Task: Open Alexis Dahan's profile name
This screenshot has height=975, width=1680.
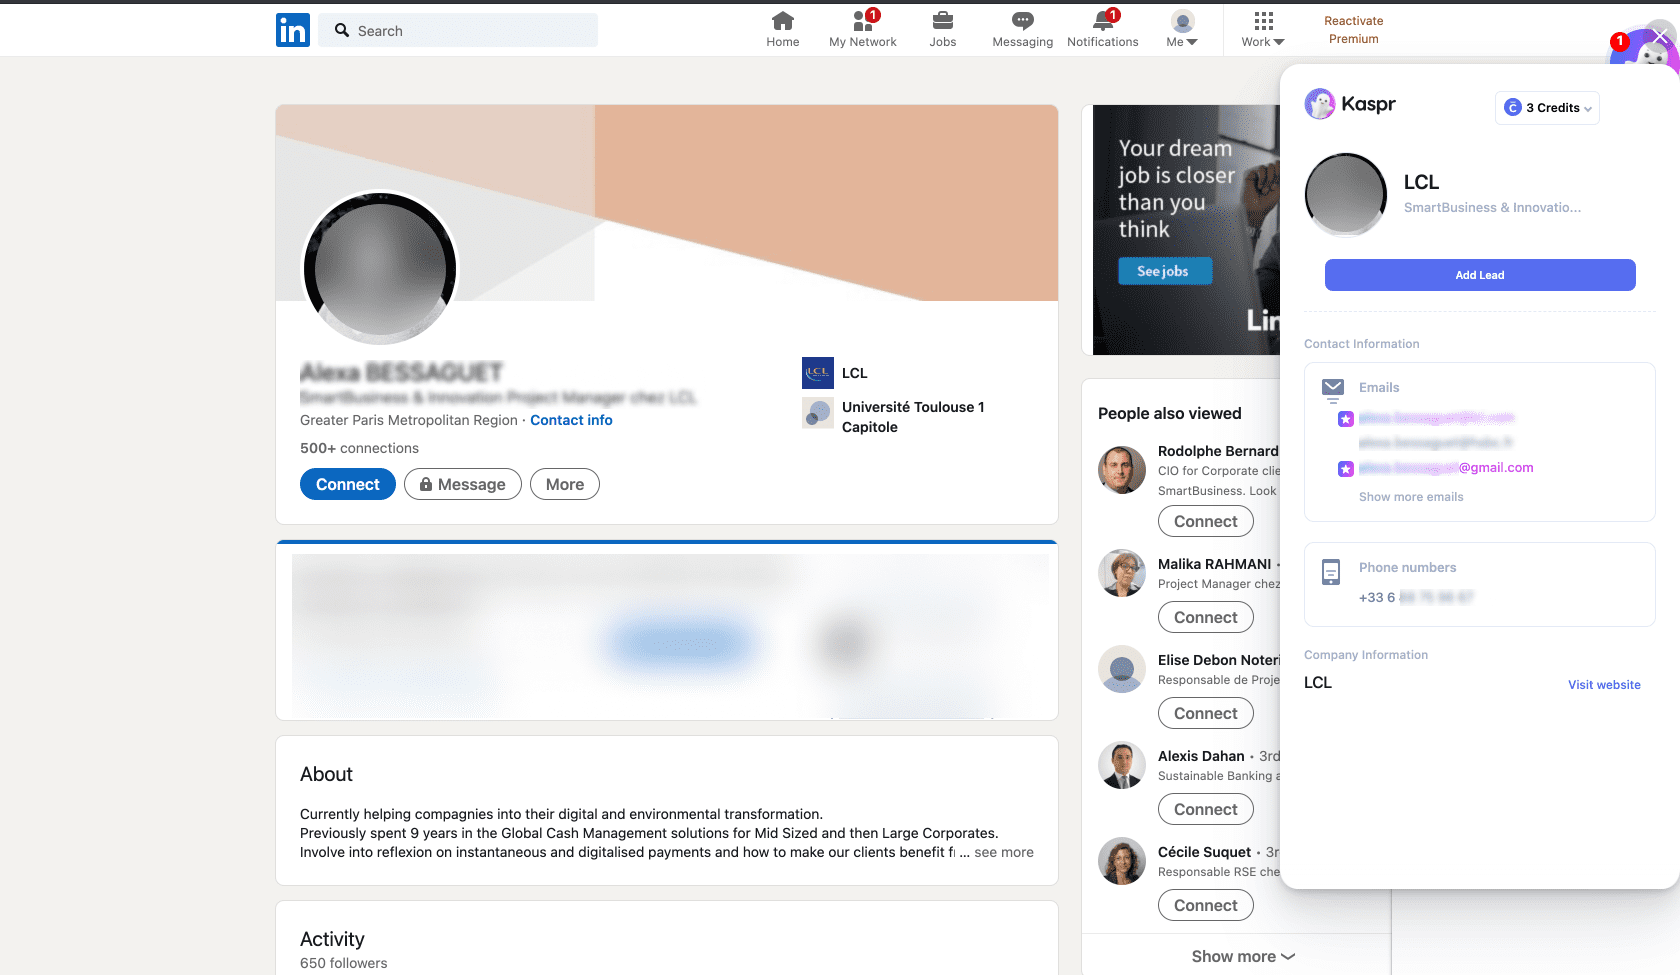Action: tap(1201, 756)
